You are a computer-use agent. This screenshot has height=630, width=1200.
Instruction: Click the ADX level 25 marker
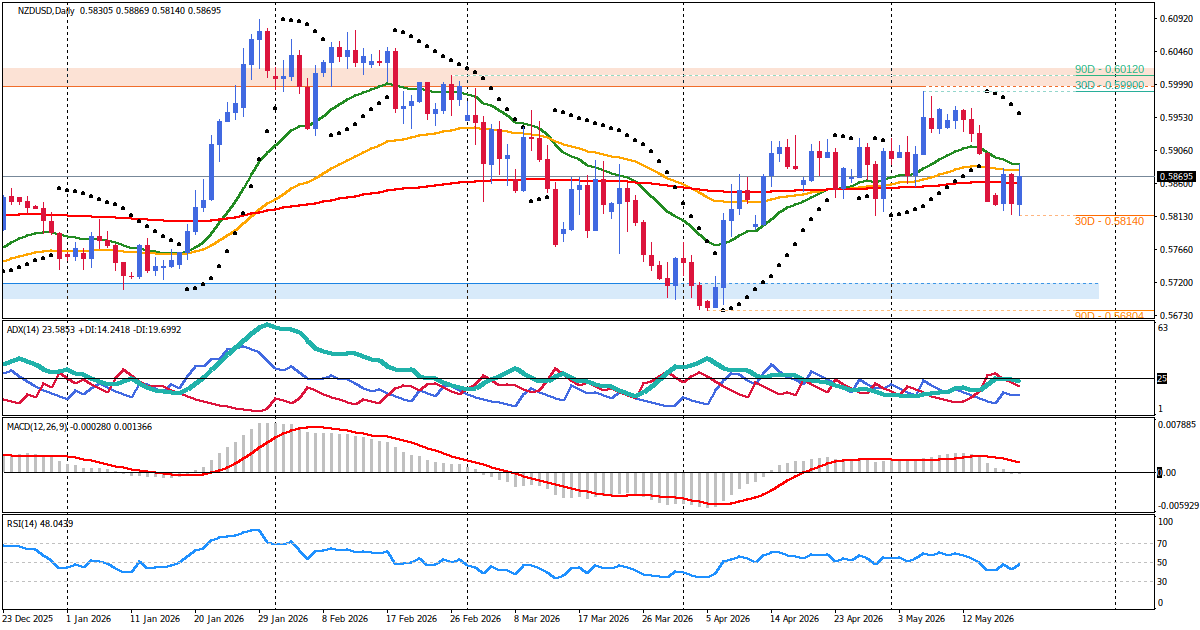(1162, 378)
